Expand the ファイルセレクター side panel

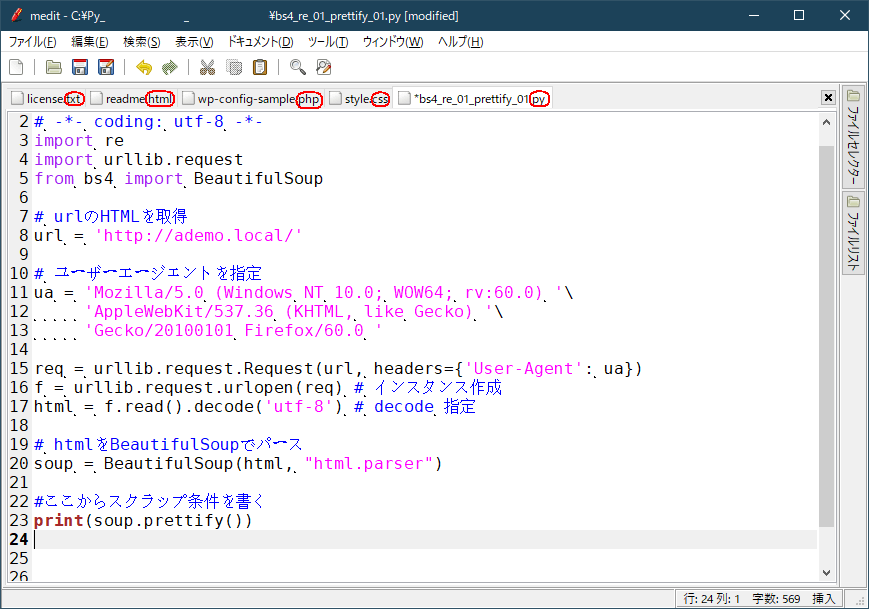point(854,137)
